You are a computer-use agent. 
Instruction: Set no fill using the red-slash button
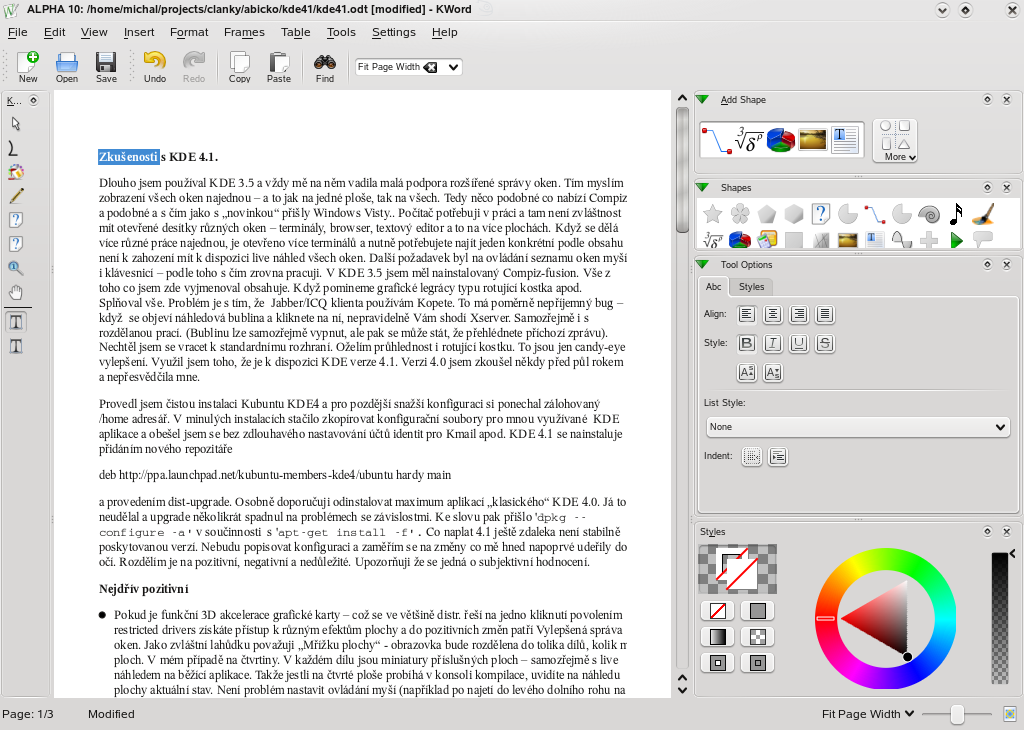[x=718, y=611]
